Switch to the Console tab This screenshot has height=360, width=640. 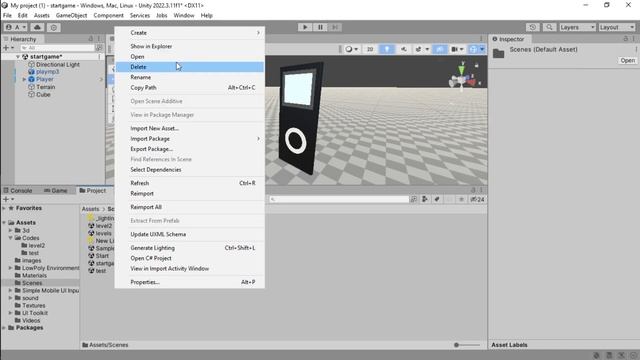[18, 191]
